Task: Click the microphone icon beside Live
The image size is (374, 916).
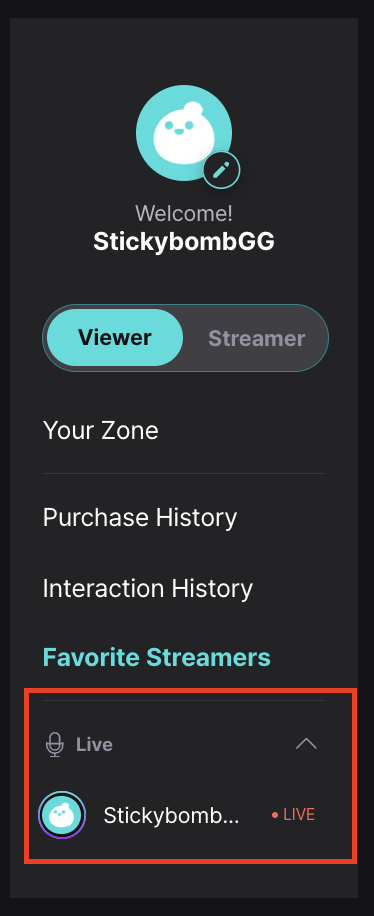Action: pos(55,745)
